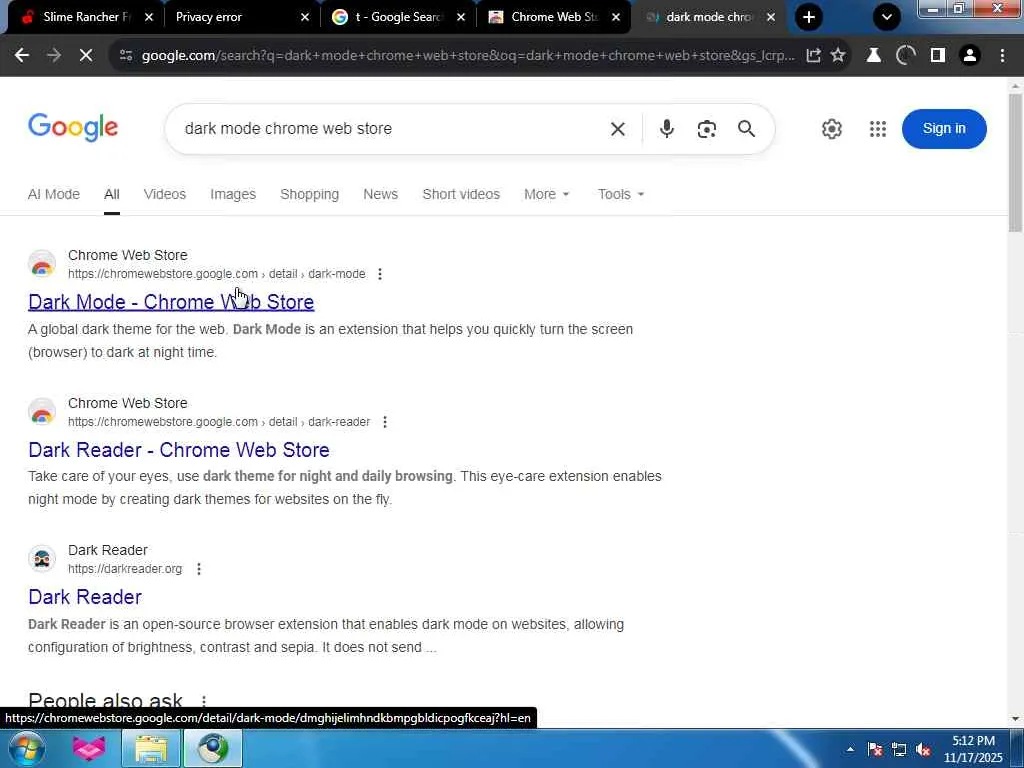Viewport: 1024px width, 768px height.
Task: Close the Chrome Web Store tab
Action: (x=615, y=17)
